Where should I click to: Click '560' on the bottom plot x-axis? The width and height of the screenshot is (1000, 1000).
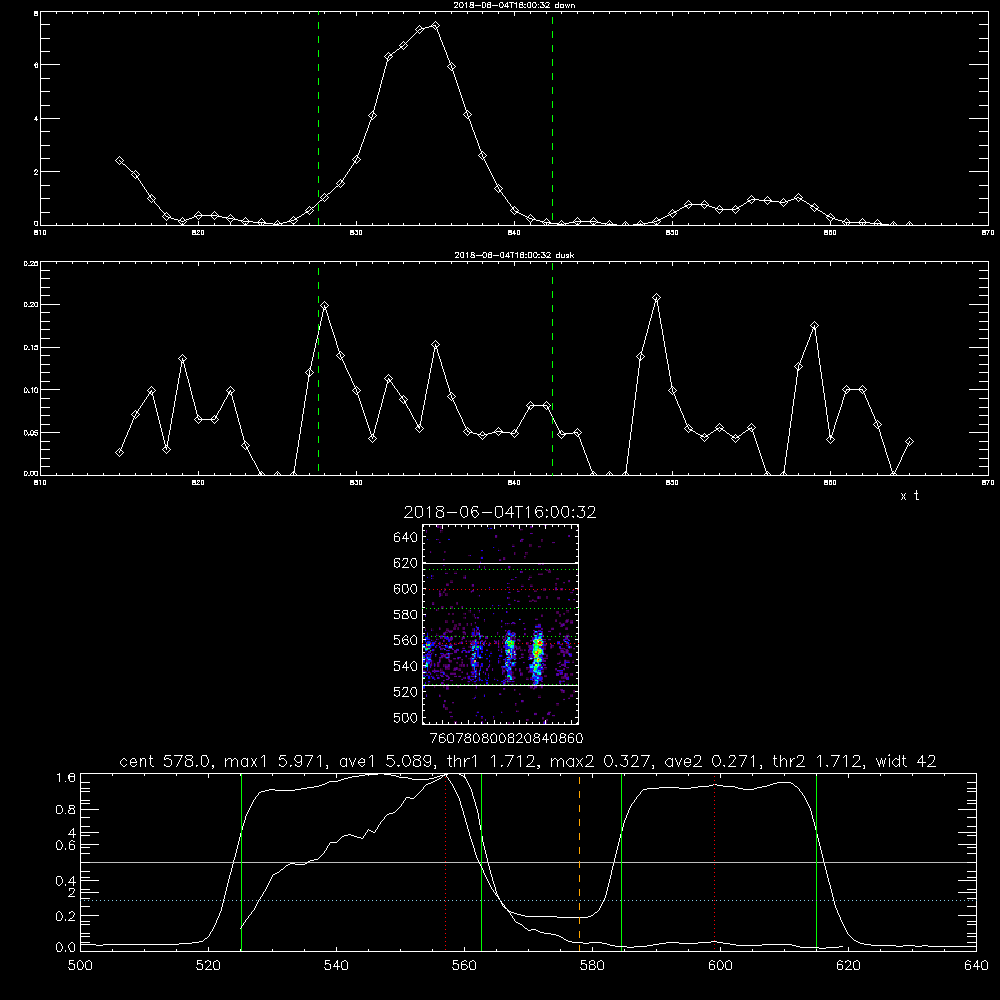(464, 966)
